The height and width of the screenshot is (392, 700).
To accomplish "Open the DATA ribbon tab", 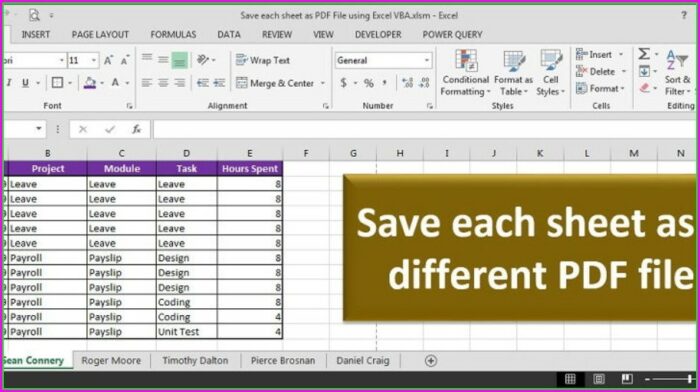I will tap(229, 34).
